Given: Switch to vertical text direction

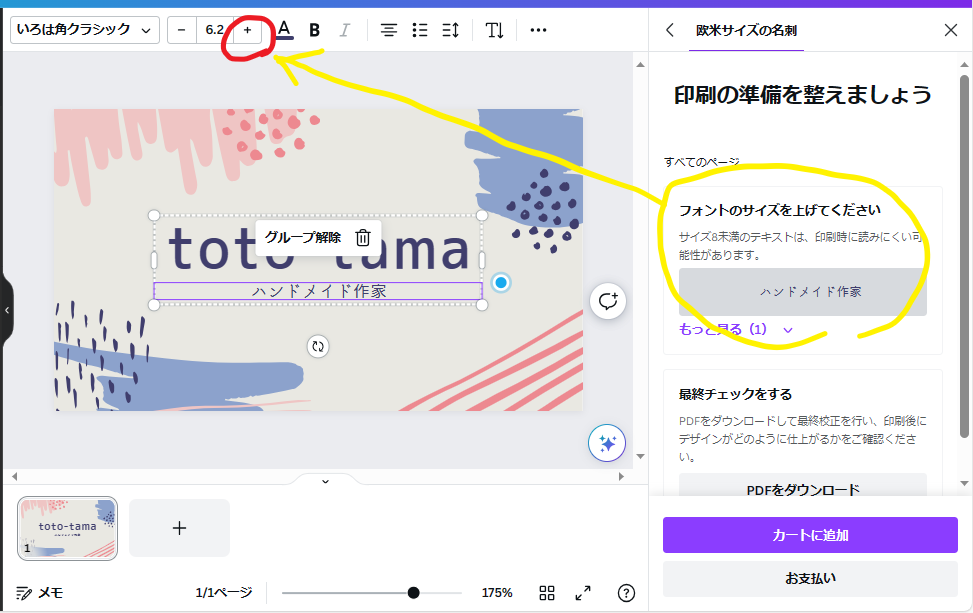Looking at the screenshot, I should pos(495,30).
